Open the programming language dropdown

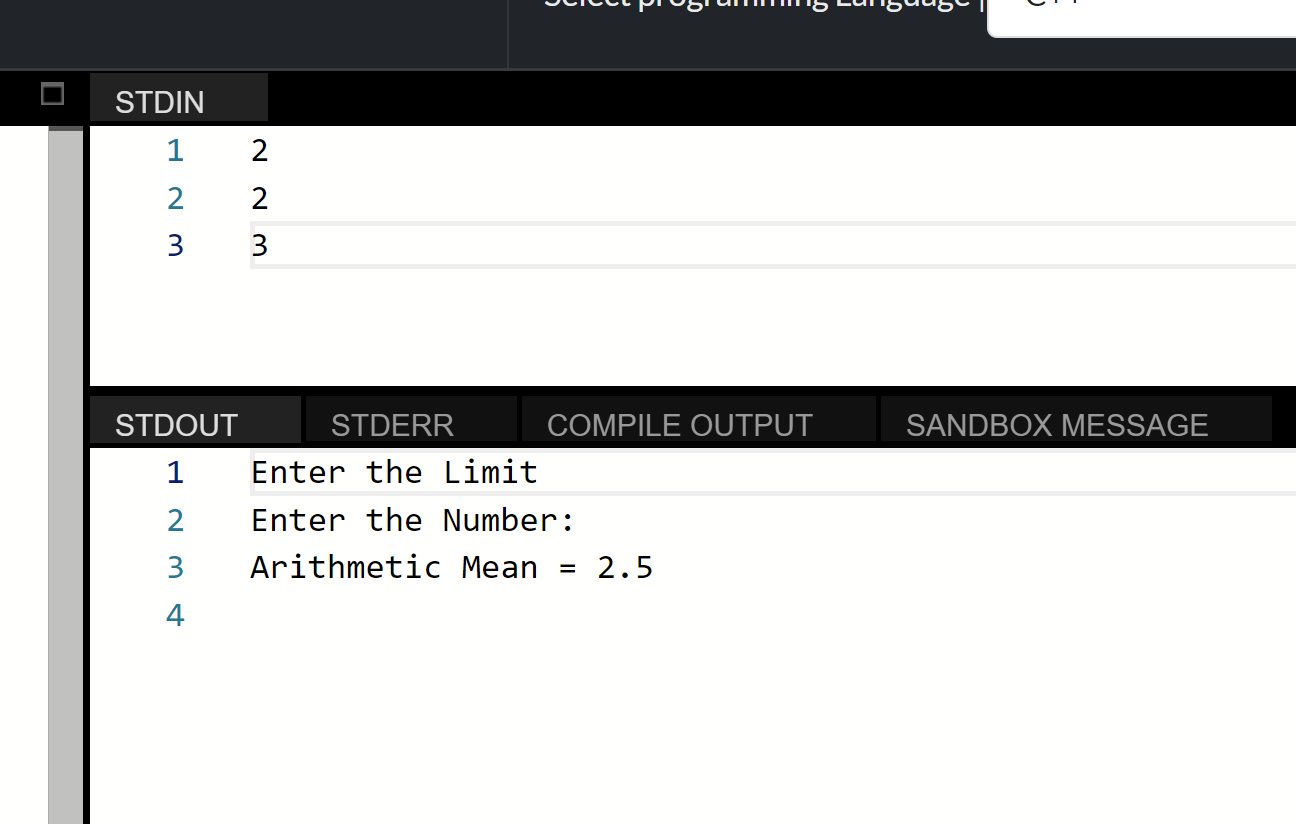[1140, 20]
